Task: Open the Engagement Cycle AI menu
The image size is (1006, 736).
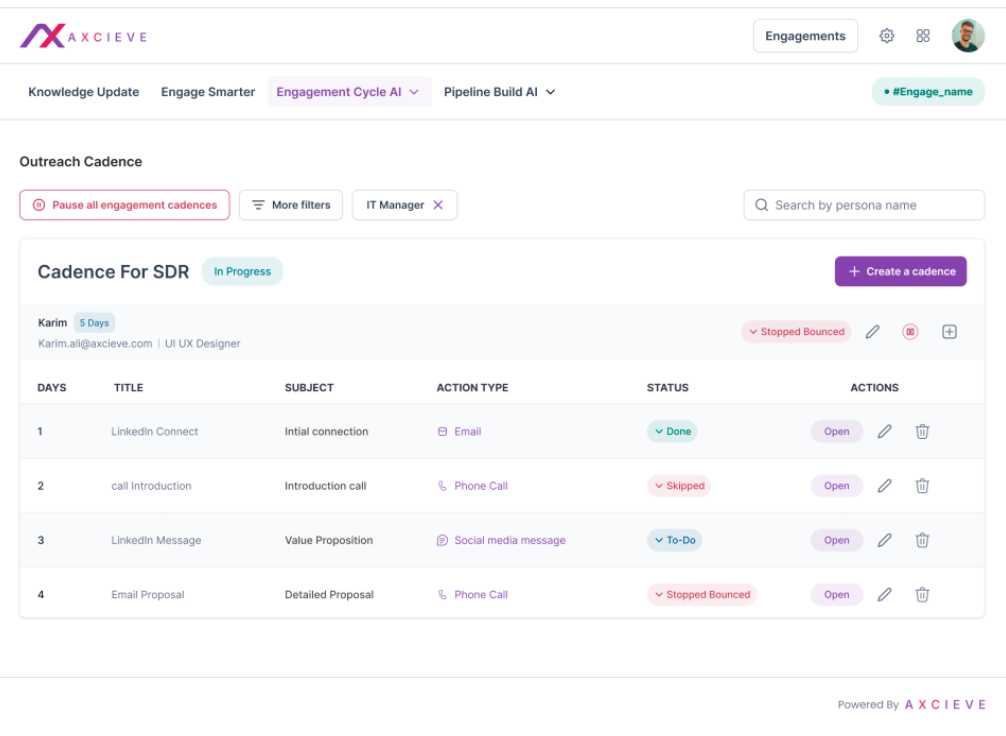Action: click(349, 92)
